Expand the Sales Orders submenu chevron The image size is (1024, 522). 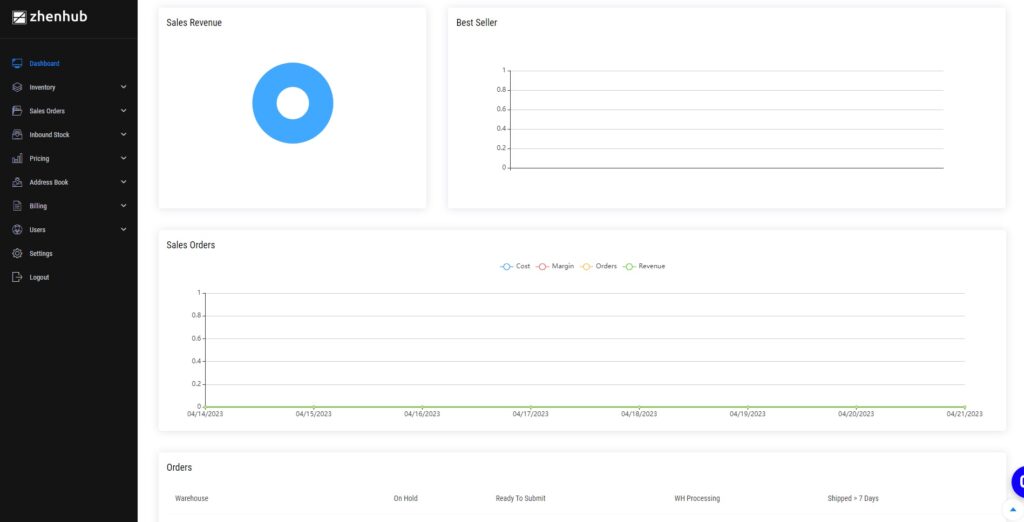click(x=123, y=110)
